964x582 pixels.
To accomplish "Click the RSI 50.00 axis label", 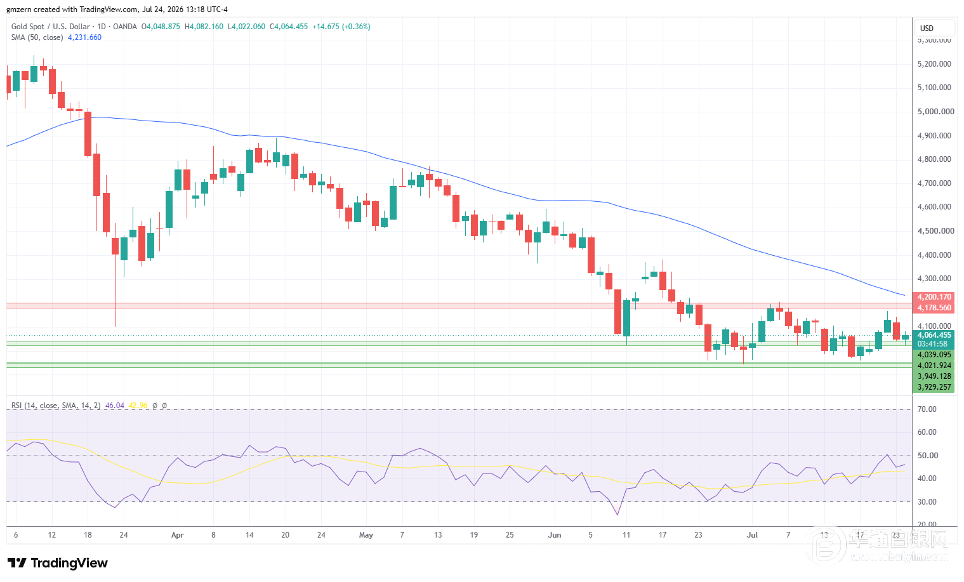I will pyautogui.click(x=926, y=456).
